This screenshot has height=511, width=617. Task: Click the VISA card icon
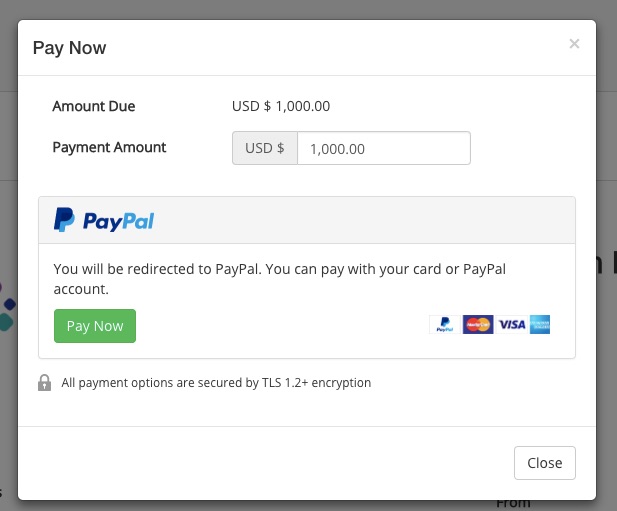[512, 325]
